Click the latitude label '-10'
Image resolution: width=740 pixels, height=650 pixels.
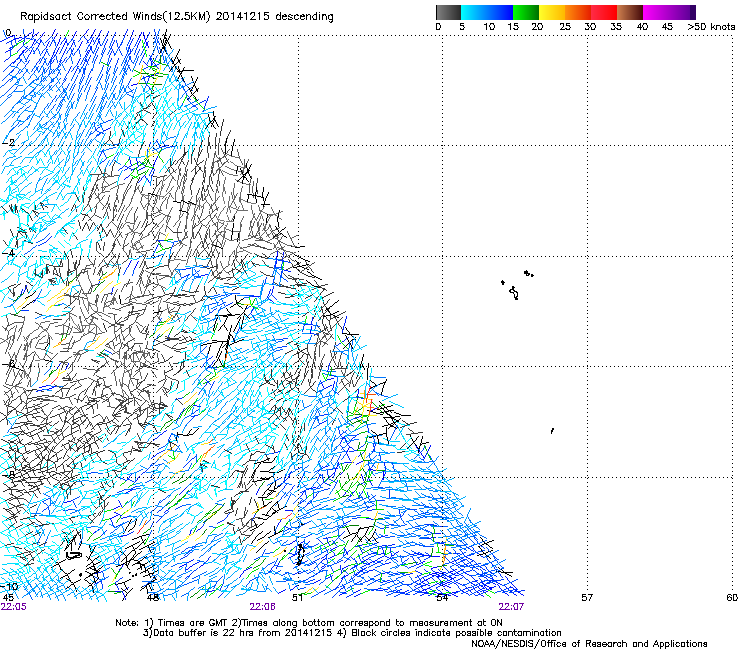coord(10,586)
